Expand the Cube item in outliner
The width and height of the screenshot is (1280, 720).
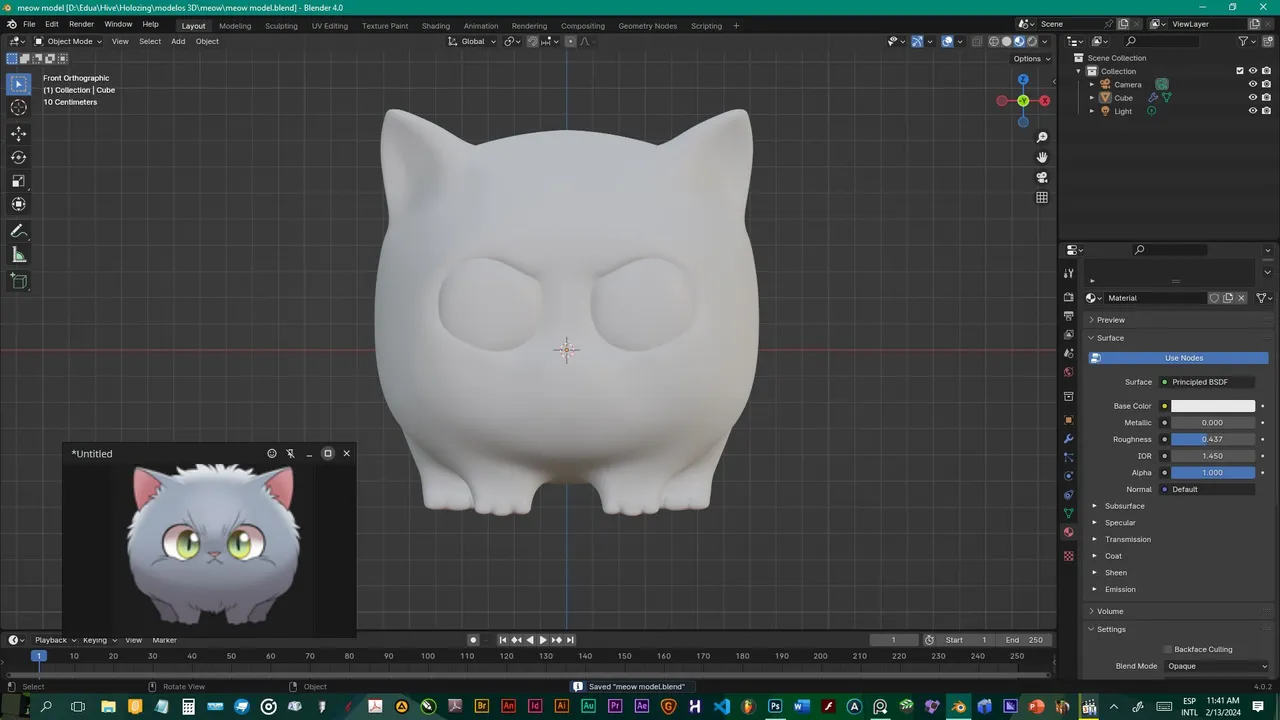pyautogui.click(x=1092, y=98)
